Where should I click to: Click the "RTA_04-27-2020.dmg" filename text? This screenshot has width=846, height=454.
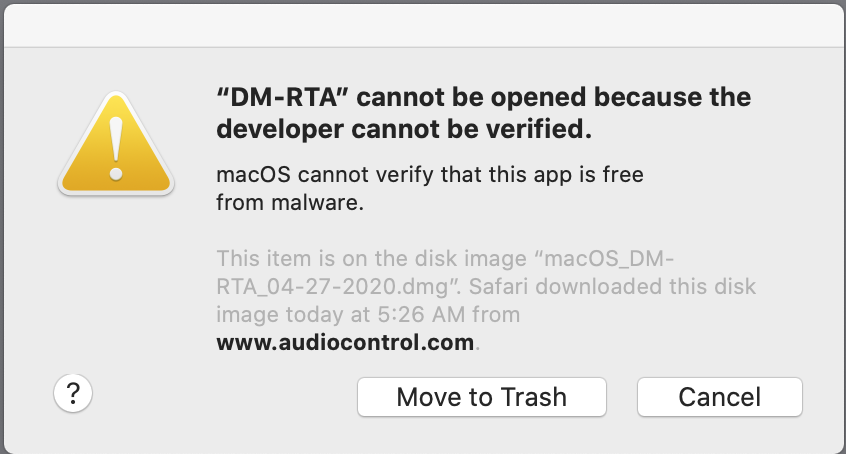coord(332,287)
